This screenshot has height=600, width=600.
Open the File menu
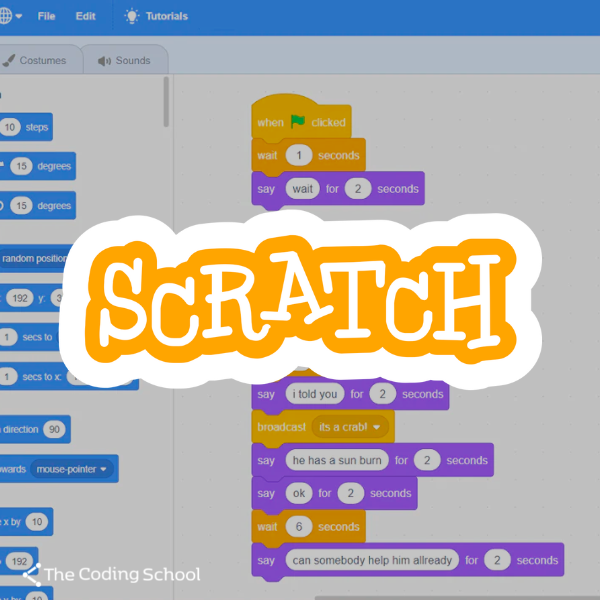click(x=46, y=17)
